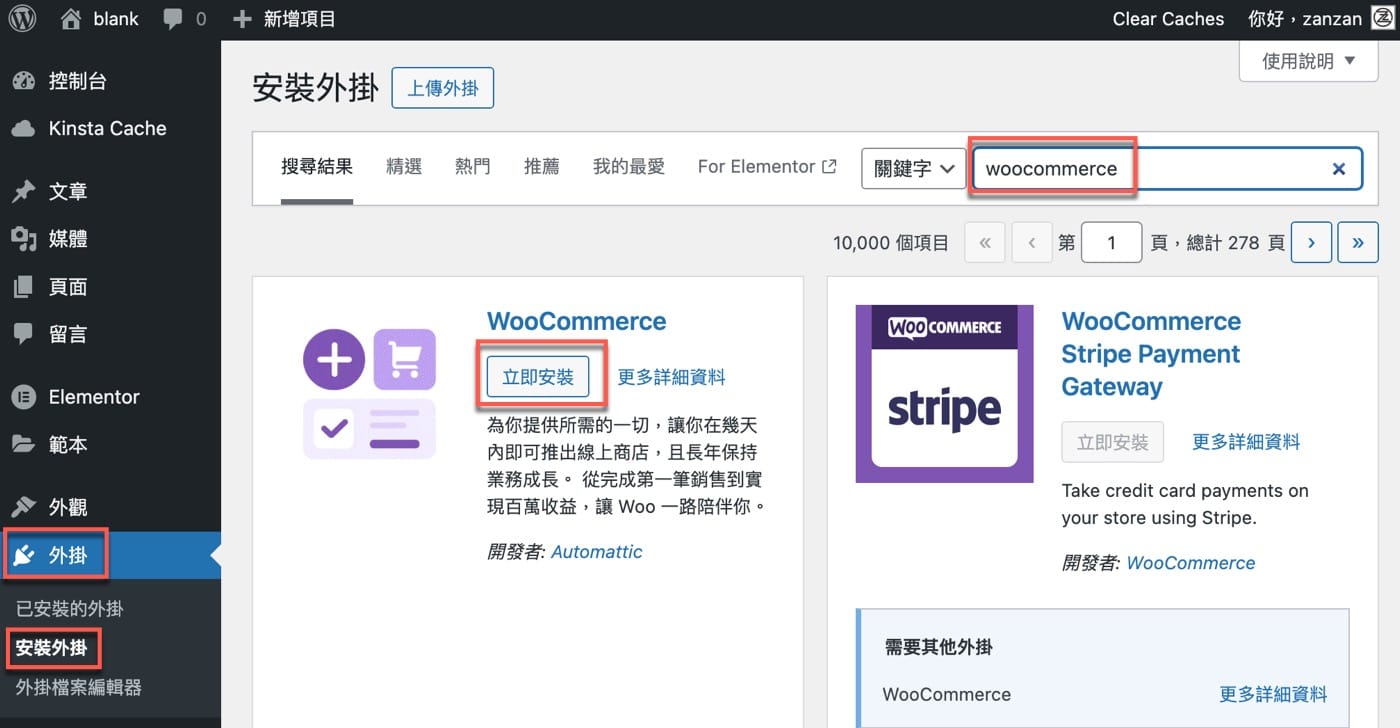Open Stripe Gateway 更多詳細資料 link
Viewport: 1400px width, 728px height.
[1247, 442]
